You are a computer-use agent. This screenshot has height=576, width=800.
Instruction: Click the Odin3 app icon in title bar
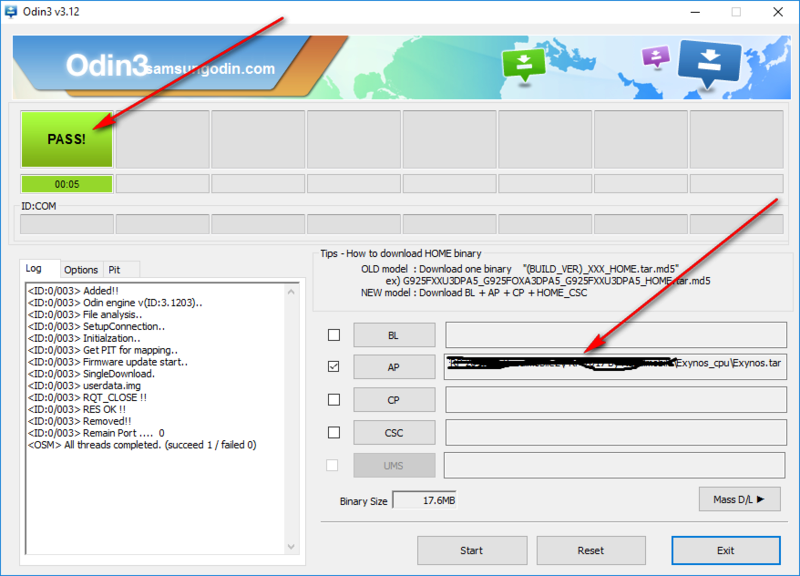[10, 11]
